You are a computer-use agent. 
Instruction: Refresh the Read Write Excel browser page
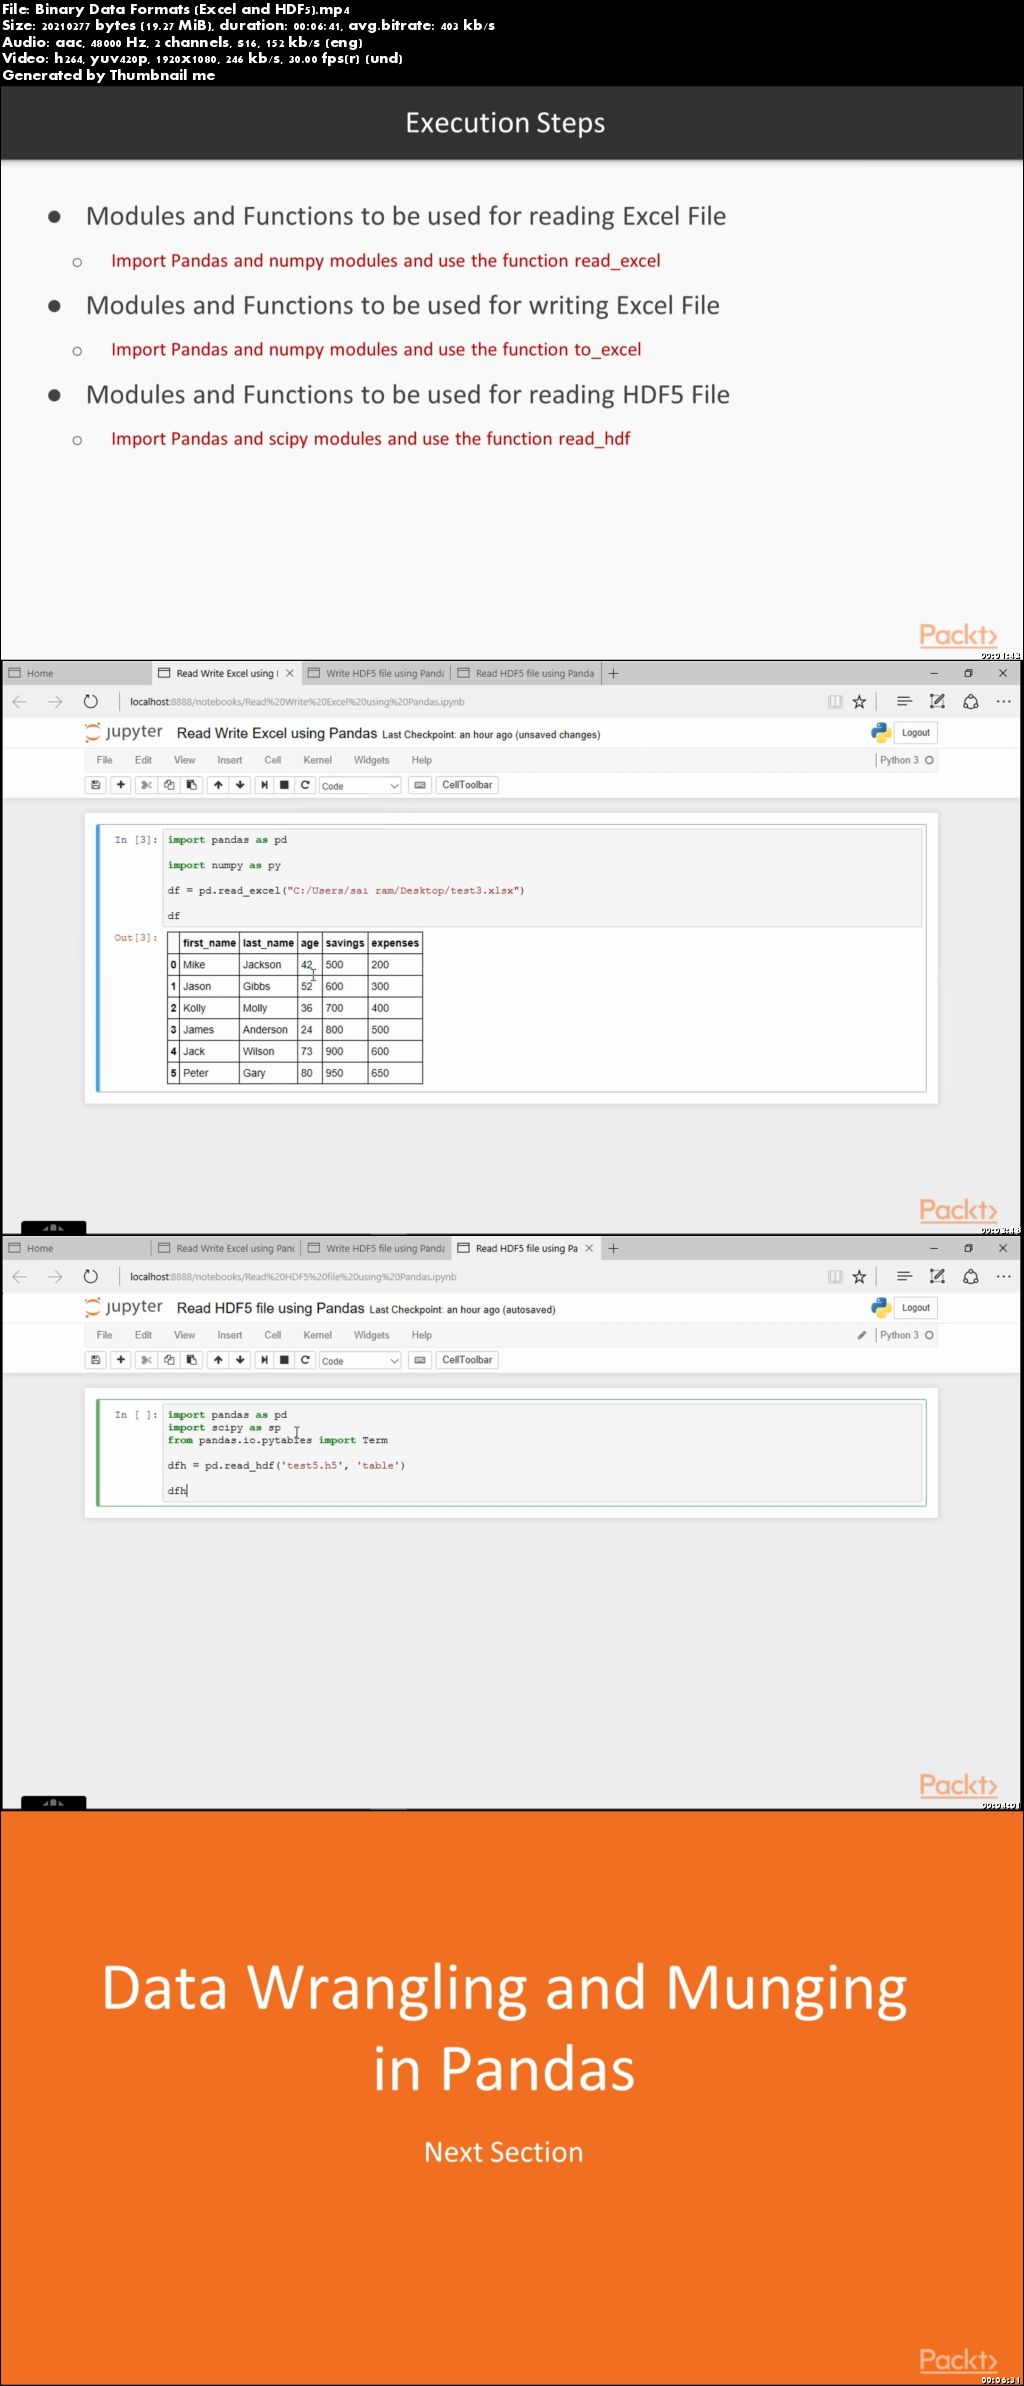click(91, 702)
